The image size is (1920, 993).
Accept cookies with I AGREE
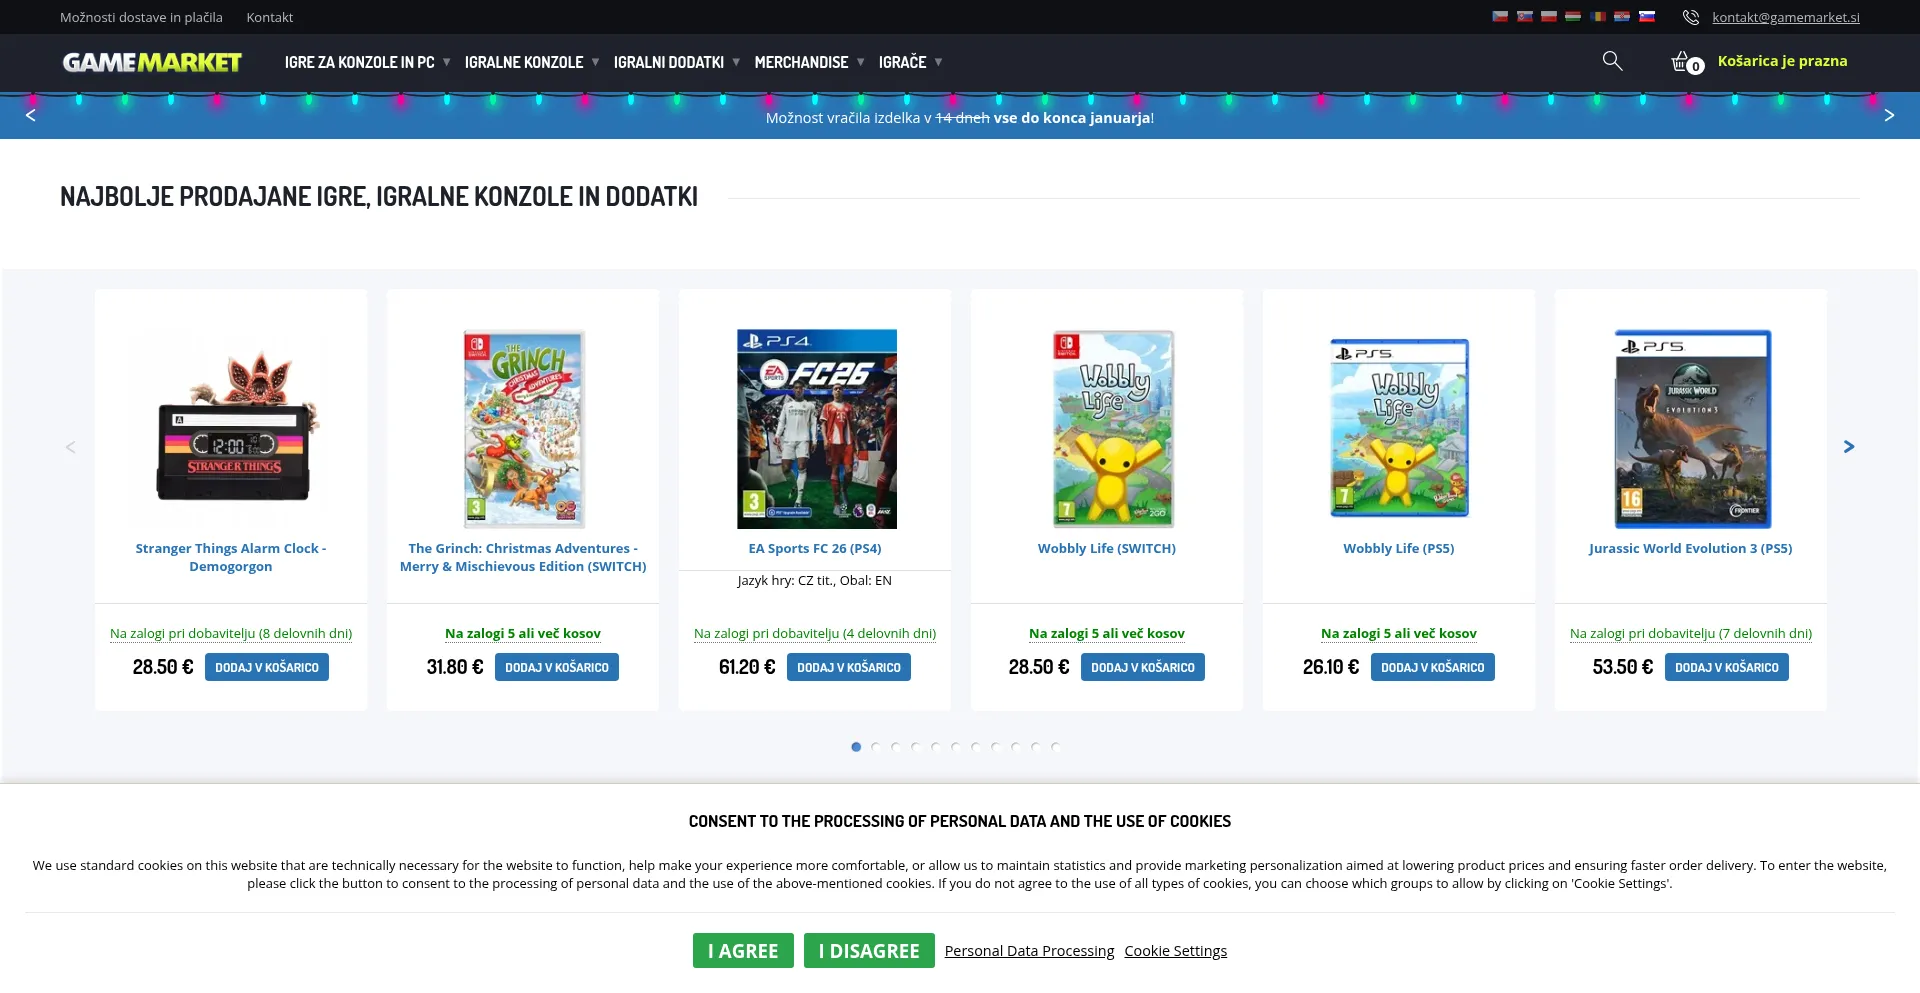click(x=743, y=950)
